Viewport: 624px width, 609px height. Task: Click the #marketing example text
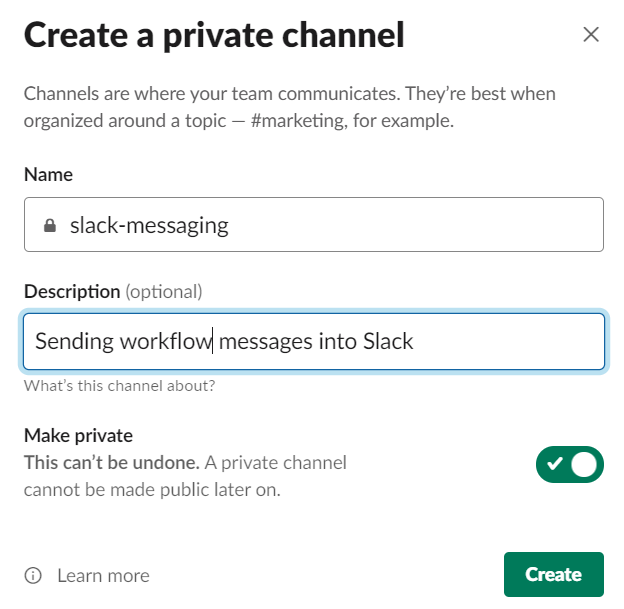point(299,121)
